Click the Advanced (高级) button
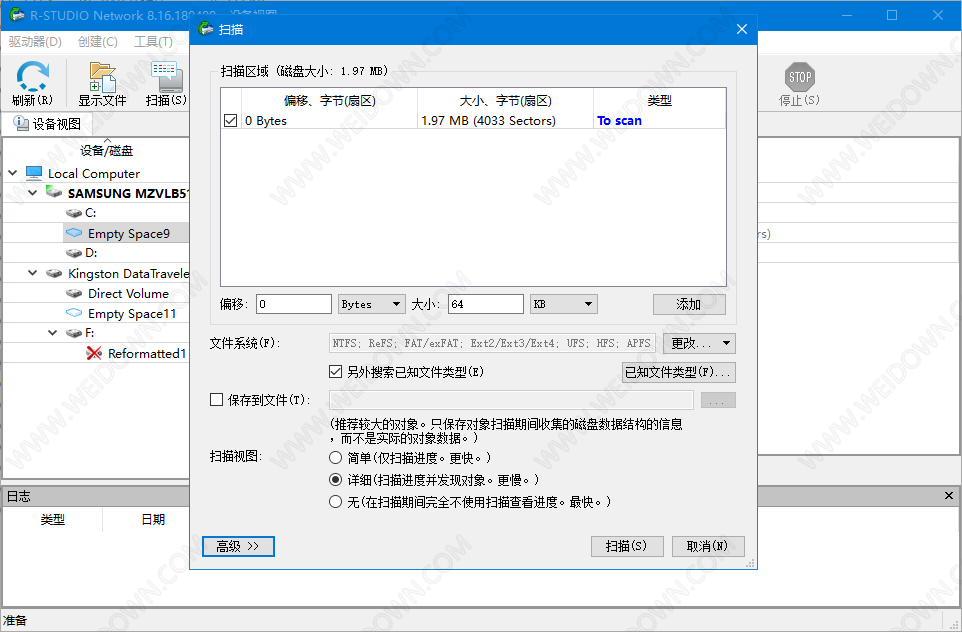The width and height of the screenshot is (962, 632). coord(238,546)
